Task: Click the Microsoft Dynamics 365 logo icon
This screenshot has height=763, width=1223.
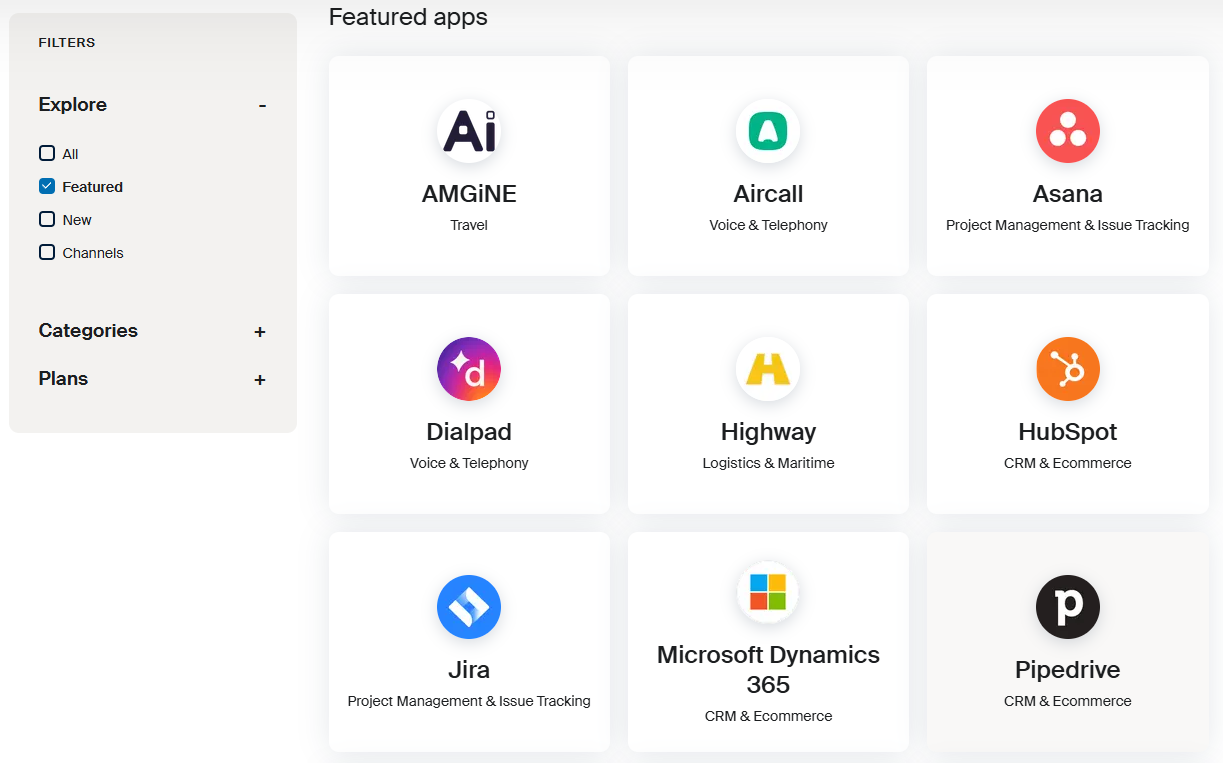Action: 768,592
